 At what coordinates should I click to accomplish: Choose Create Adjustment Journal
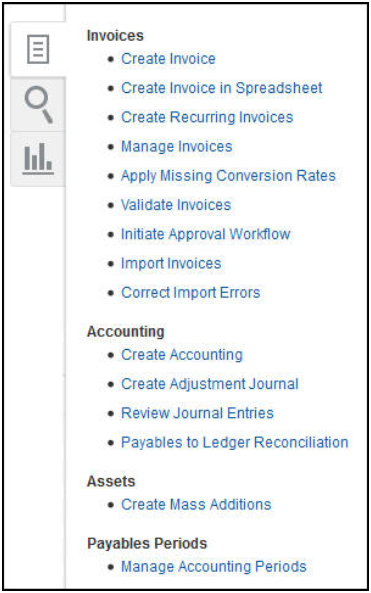(210, 383)
